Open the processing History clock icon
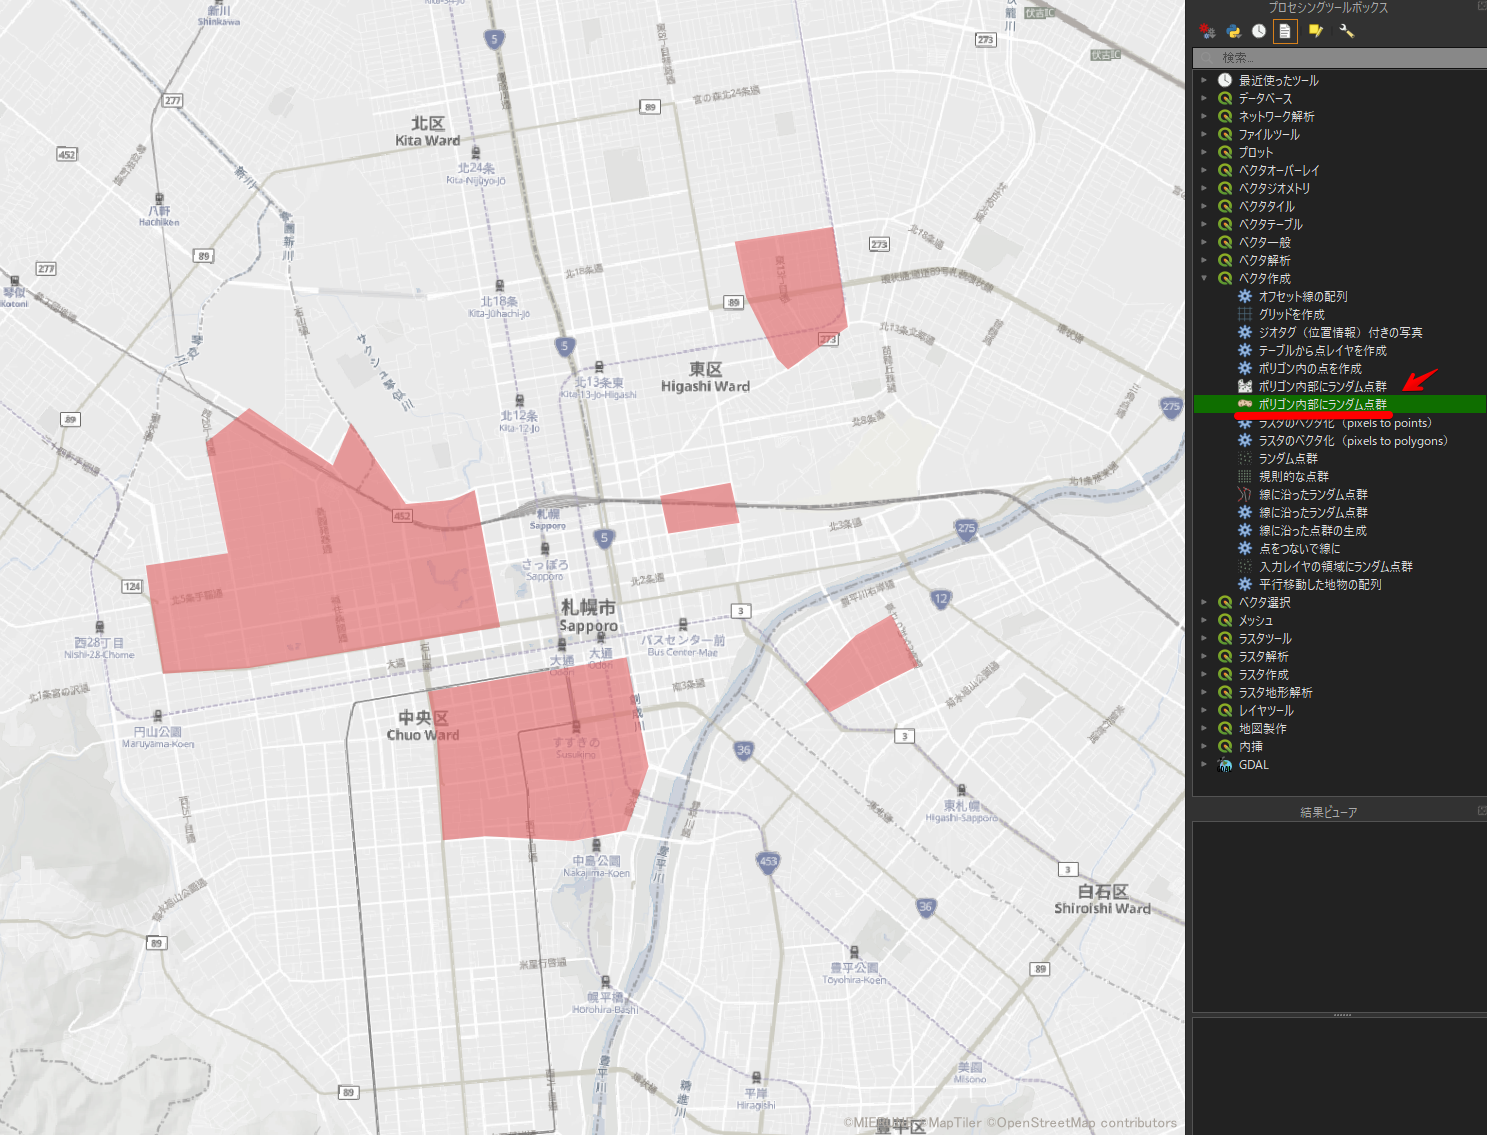The image size is (1487, 1135). 1259,31
